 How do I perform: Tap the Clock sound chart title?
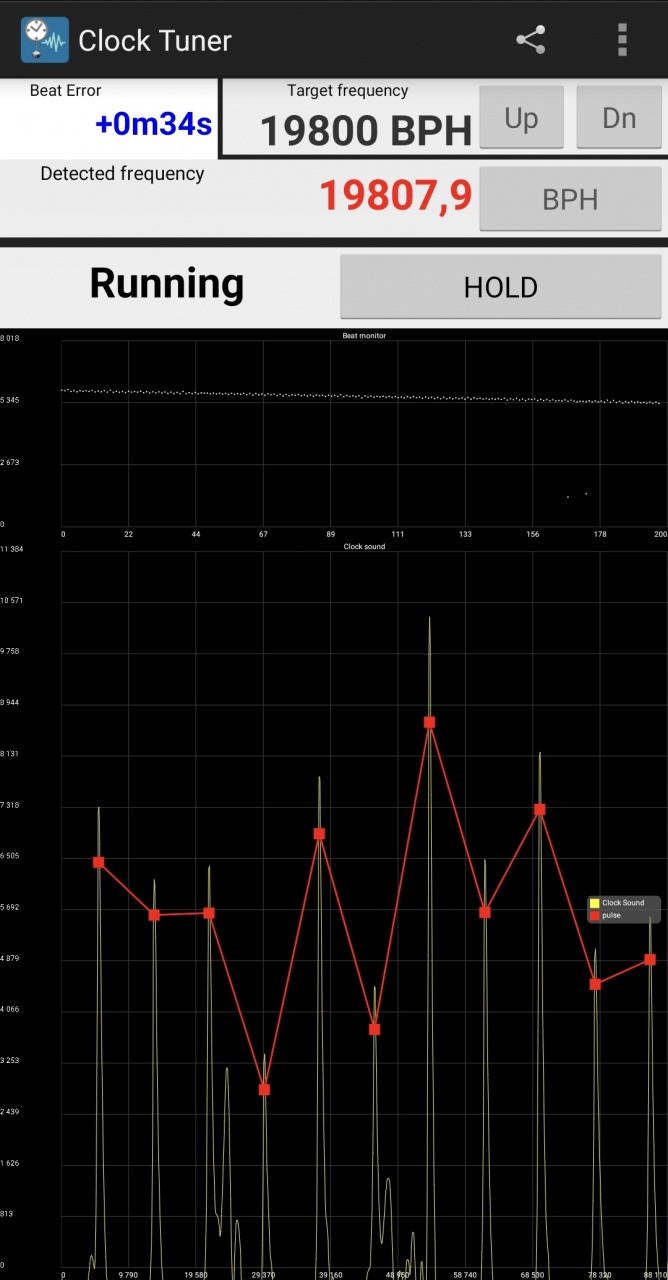(364, 547)
